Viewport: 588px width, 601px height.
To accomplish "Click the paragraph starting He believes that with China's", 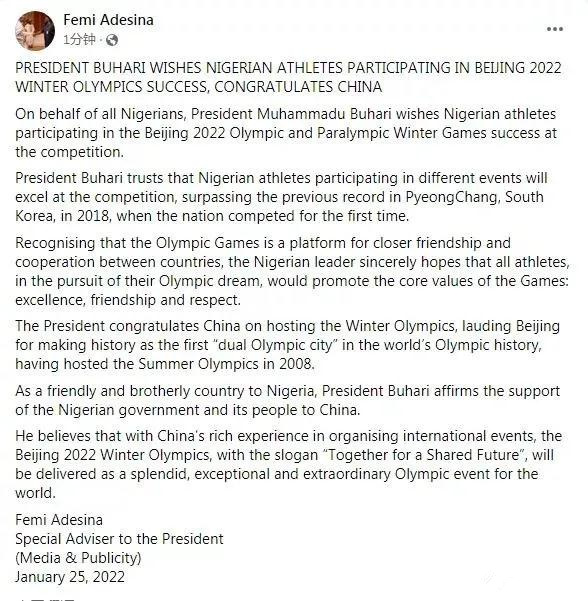I will coord(288,464).
